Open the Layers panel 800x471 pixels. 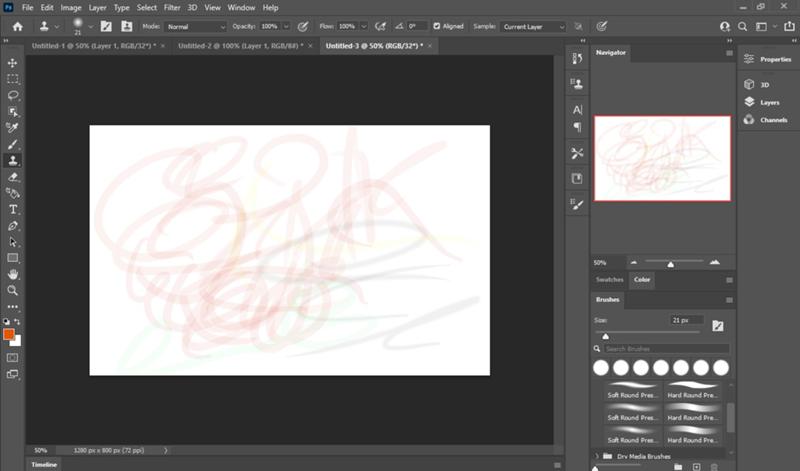click(x=762, y=102)
